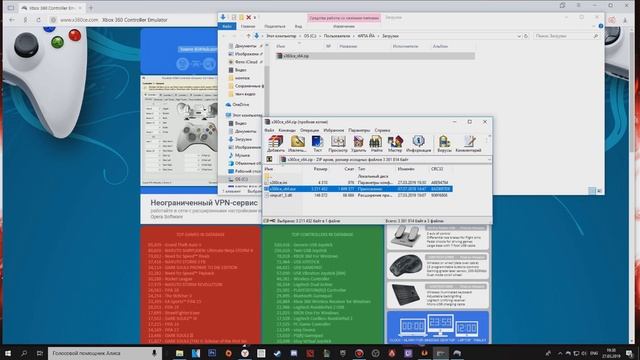Click red X delete icon in Explorer quick toolbar
The image size is (640, 360).
coord(249,17)
